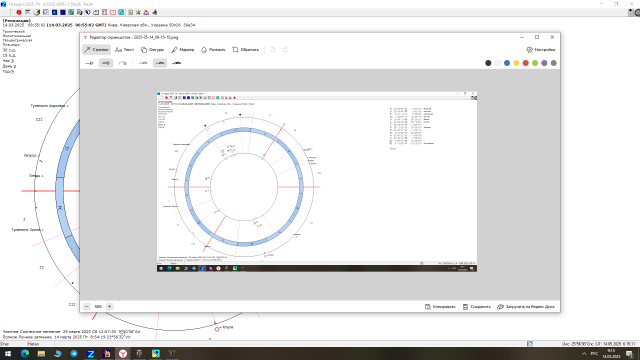The image size is (640, 360).
Task: Click the red circle icon in astrology toolbar
Action: tap(19, 12)
